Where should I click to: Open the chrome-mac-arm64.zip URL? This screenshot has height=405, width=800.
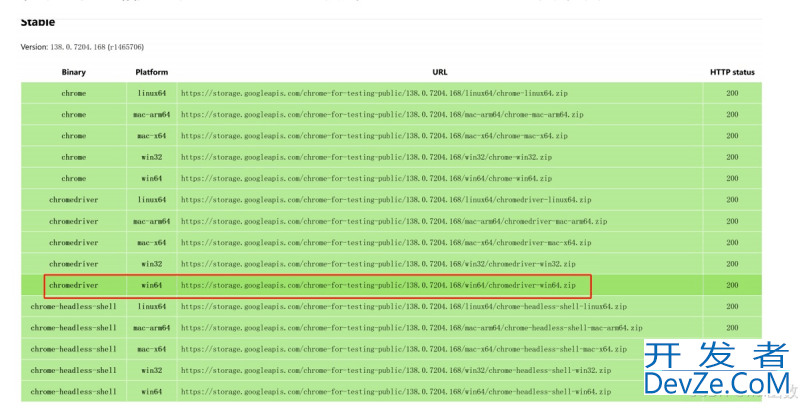[382, 115]
